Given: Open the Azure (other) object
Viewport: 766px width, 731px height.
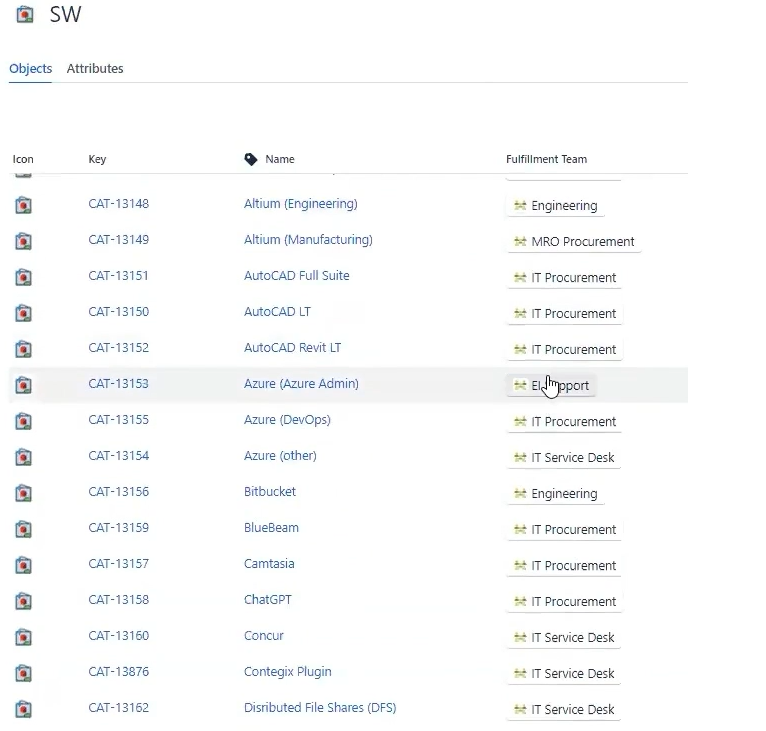Looking at the screenshot, I should (x=280, y=456).
